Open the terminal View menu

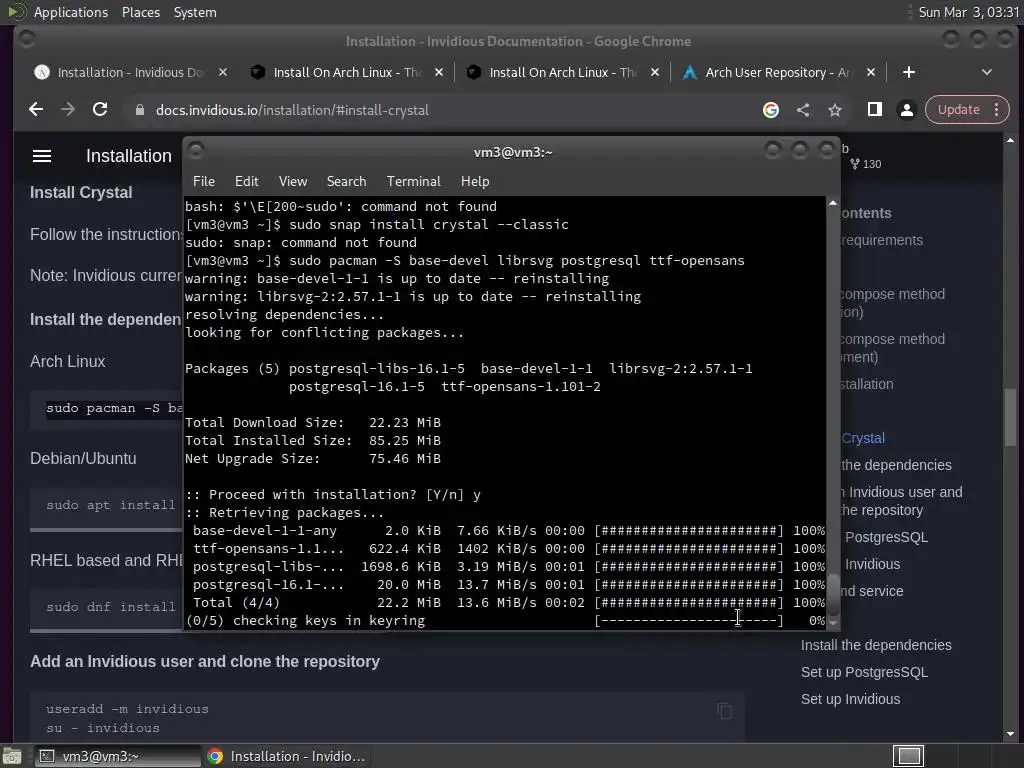(293, 182)
